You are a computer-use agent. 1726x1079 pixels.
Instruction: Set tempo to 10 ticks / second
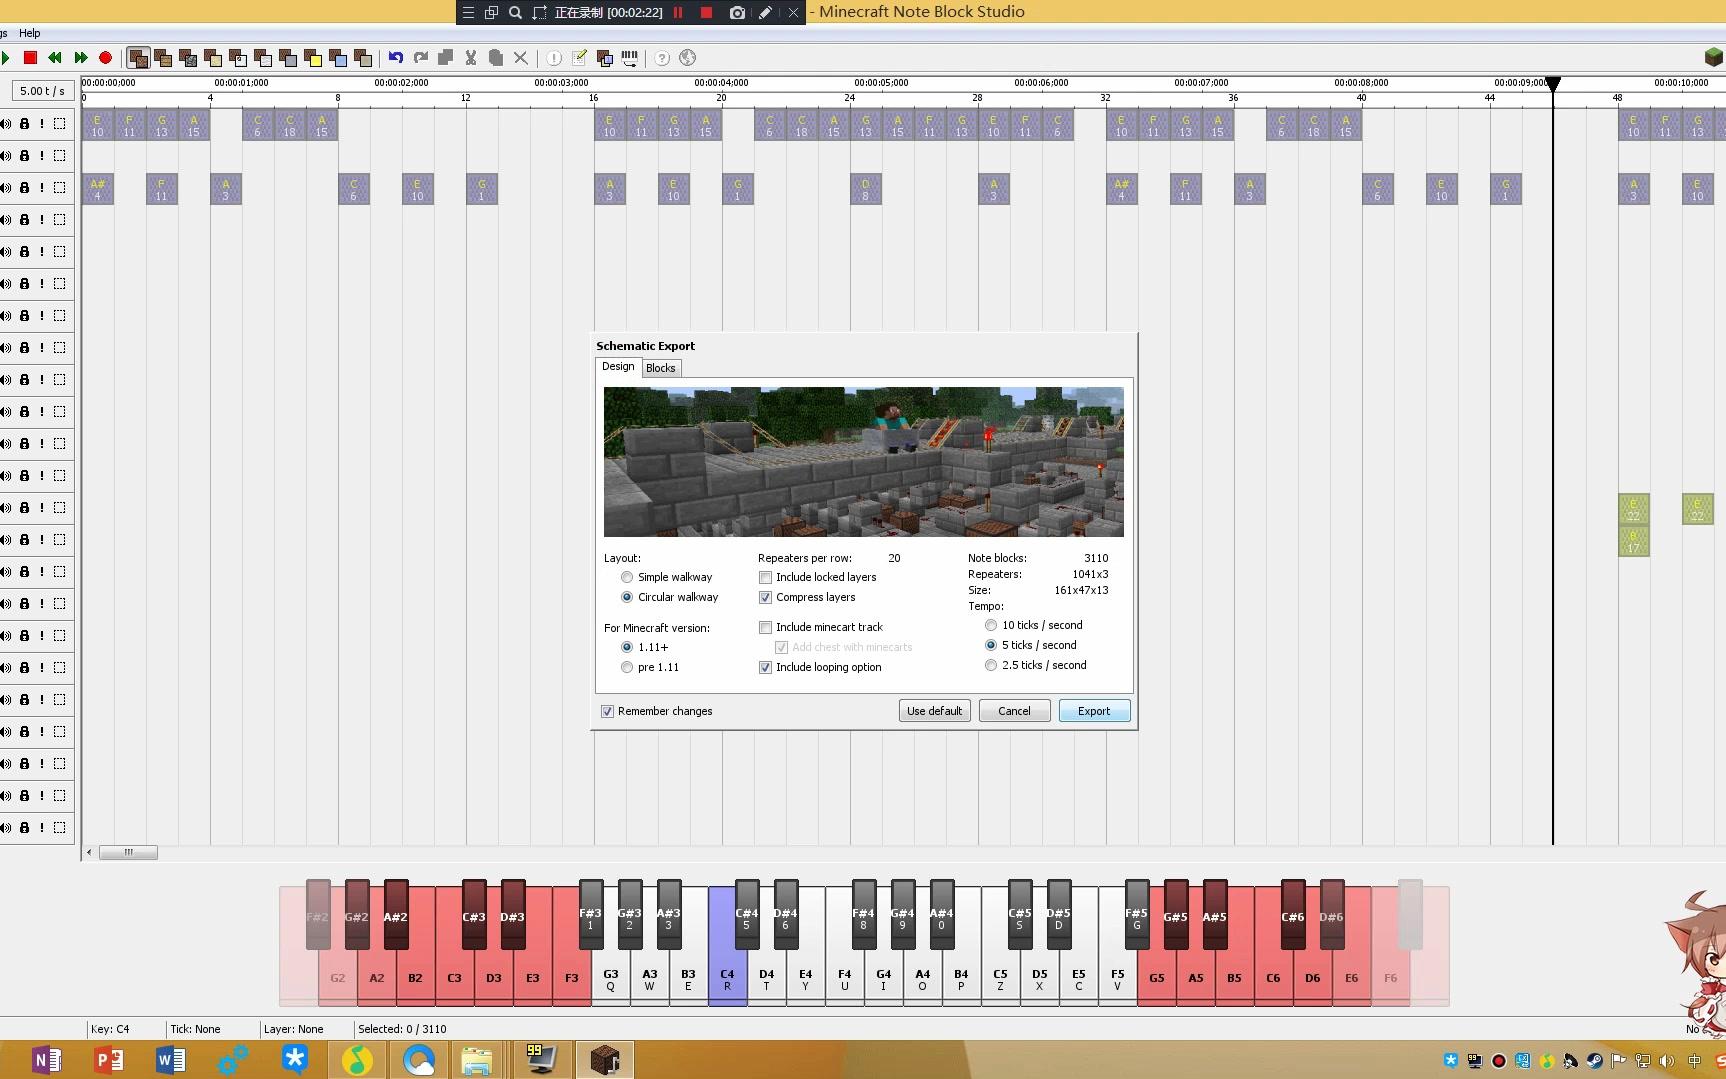[991, 625]
